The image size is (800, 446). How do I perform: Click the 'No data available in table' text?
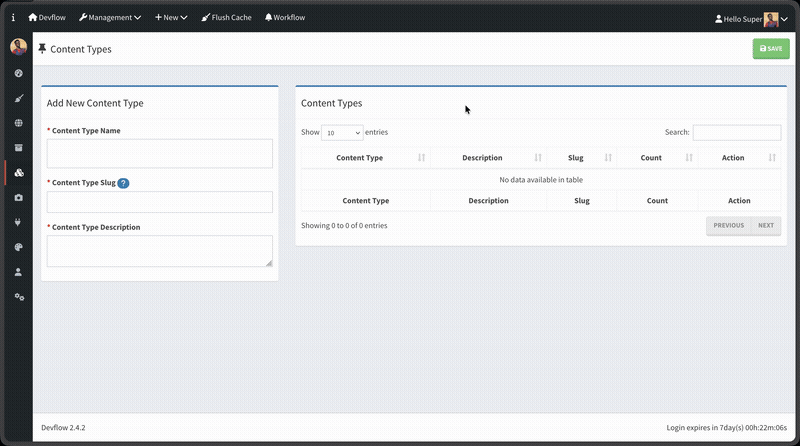point(541,180)
